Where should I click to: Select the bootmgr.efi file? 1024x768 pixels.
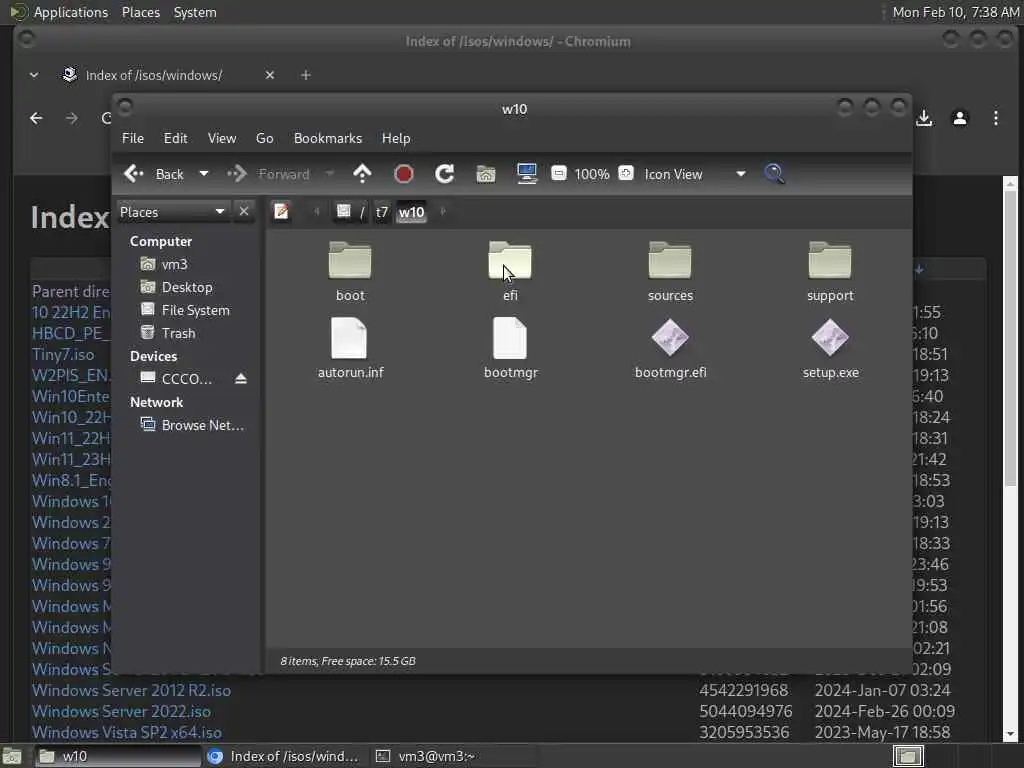point(670,348)
